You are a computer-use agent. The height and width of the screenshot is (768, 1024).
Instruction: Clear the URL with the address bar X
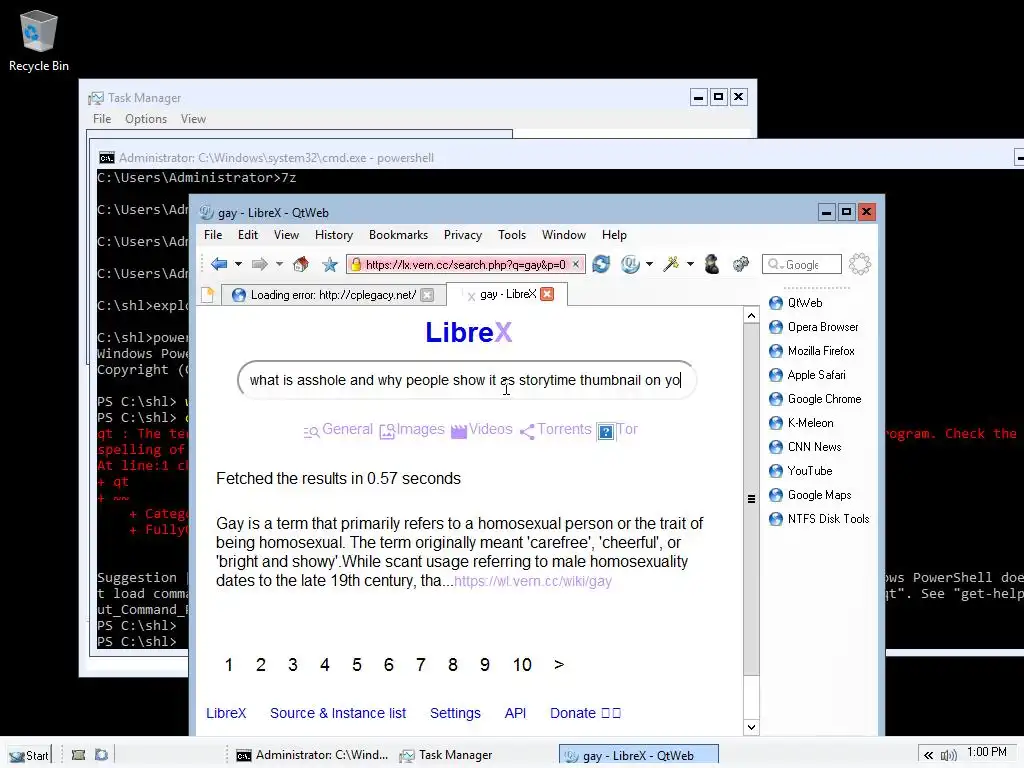pos(575,264)
